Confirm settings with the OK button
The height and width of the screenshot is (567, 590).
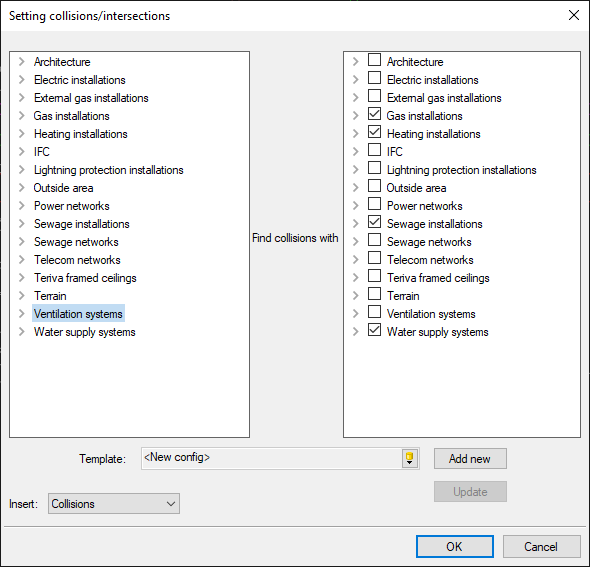pyautogui.click(x=455, y=546)
